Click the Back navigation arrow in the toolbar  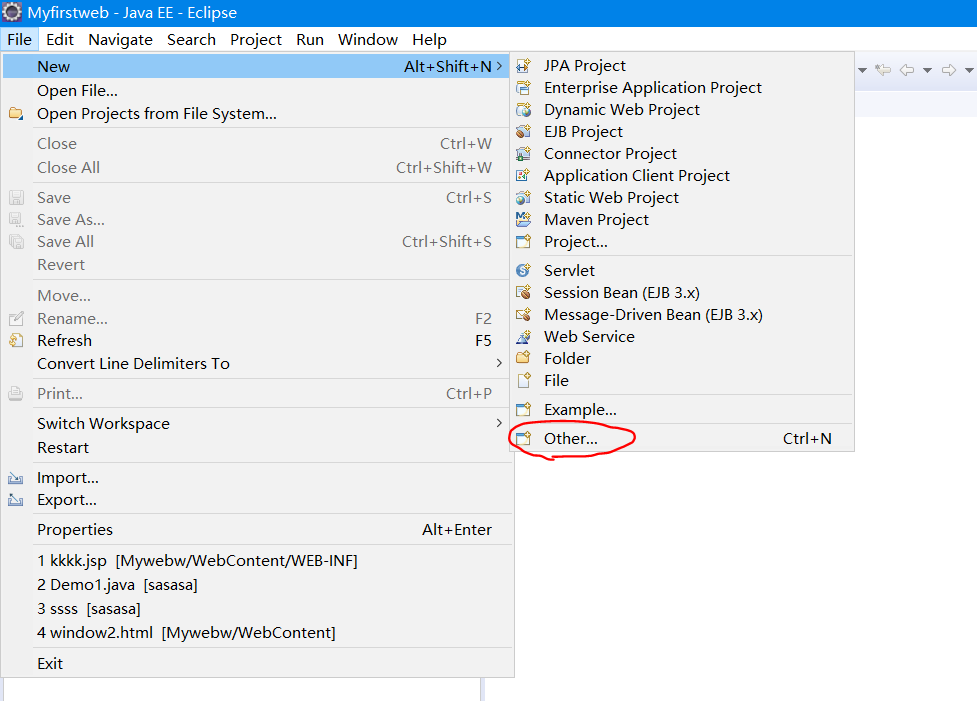(x=907, y=70)
